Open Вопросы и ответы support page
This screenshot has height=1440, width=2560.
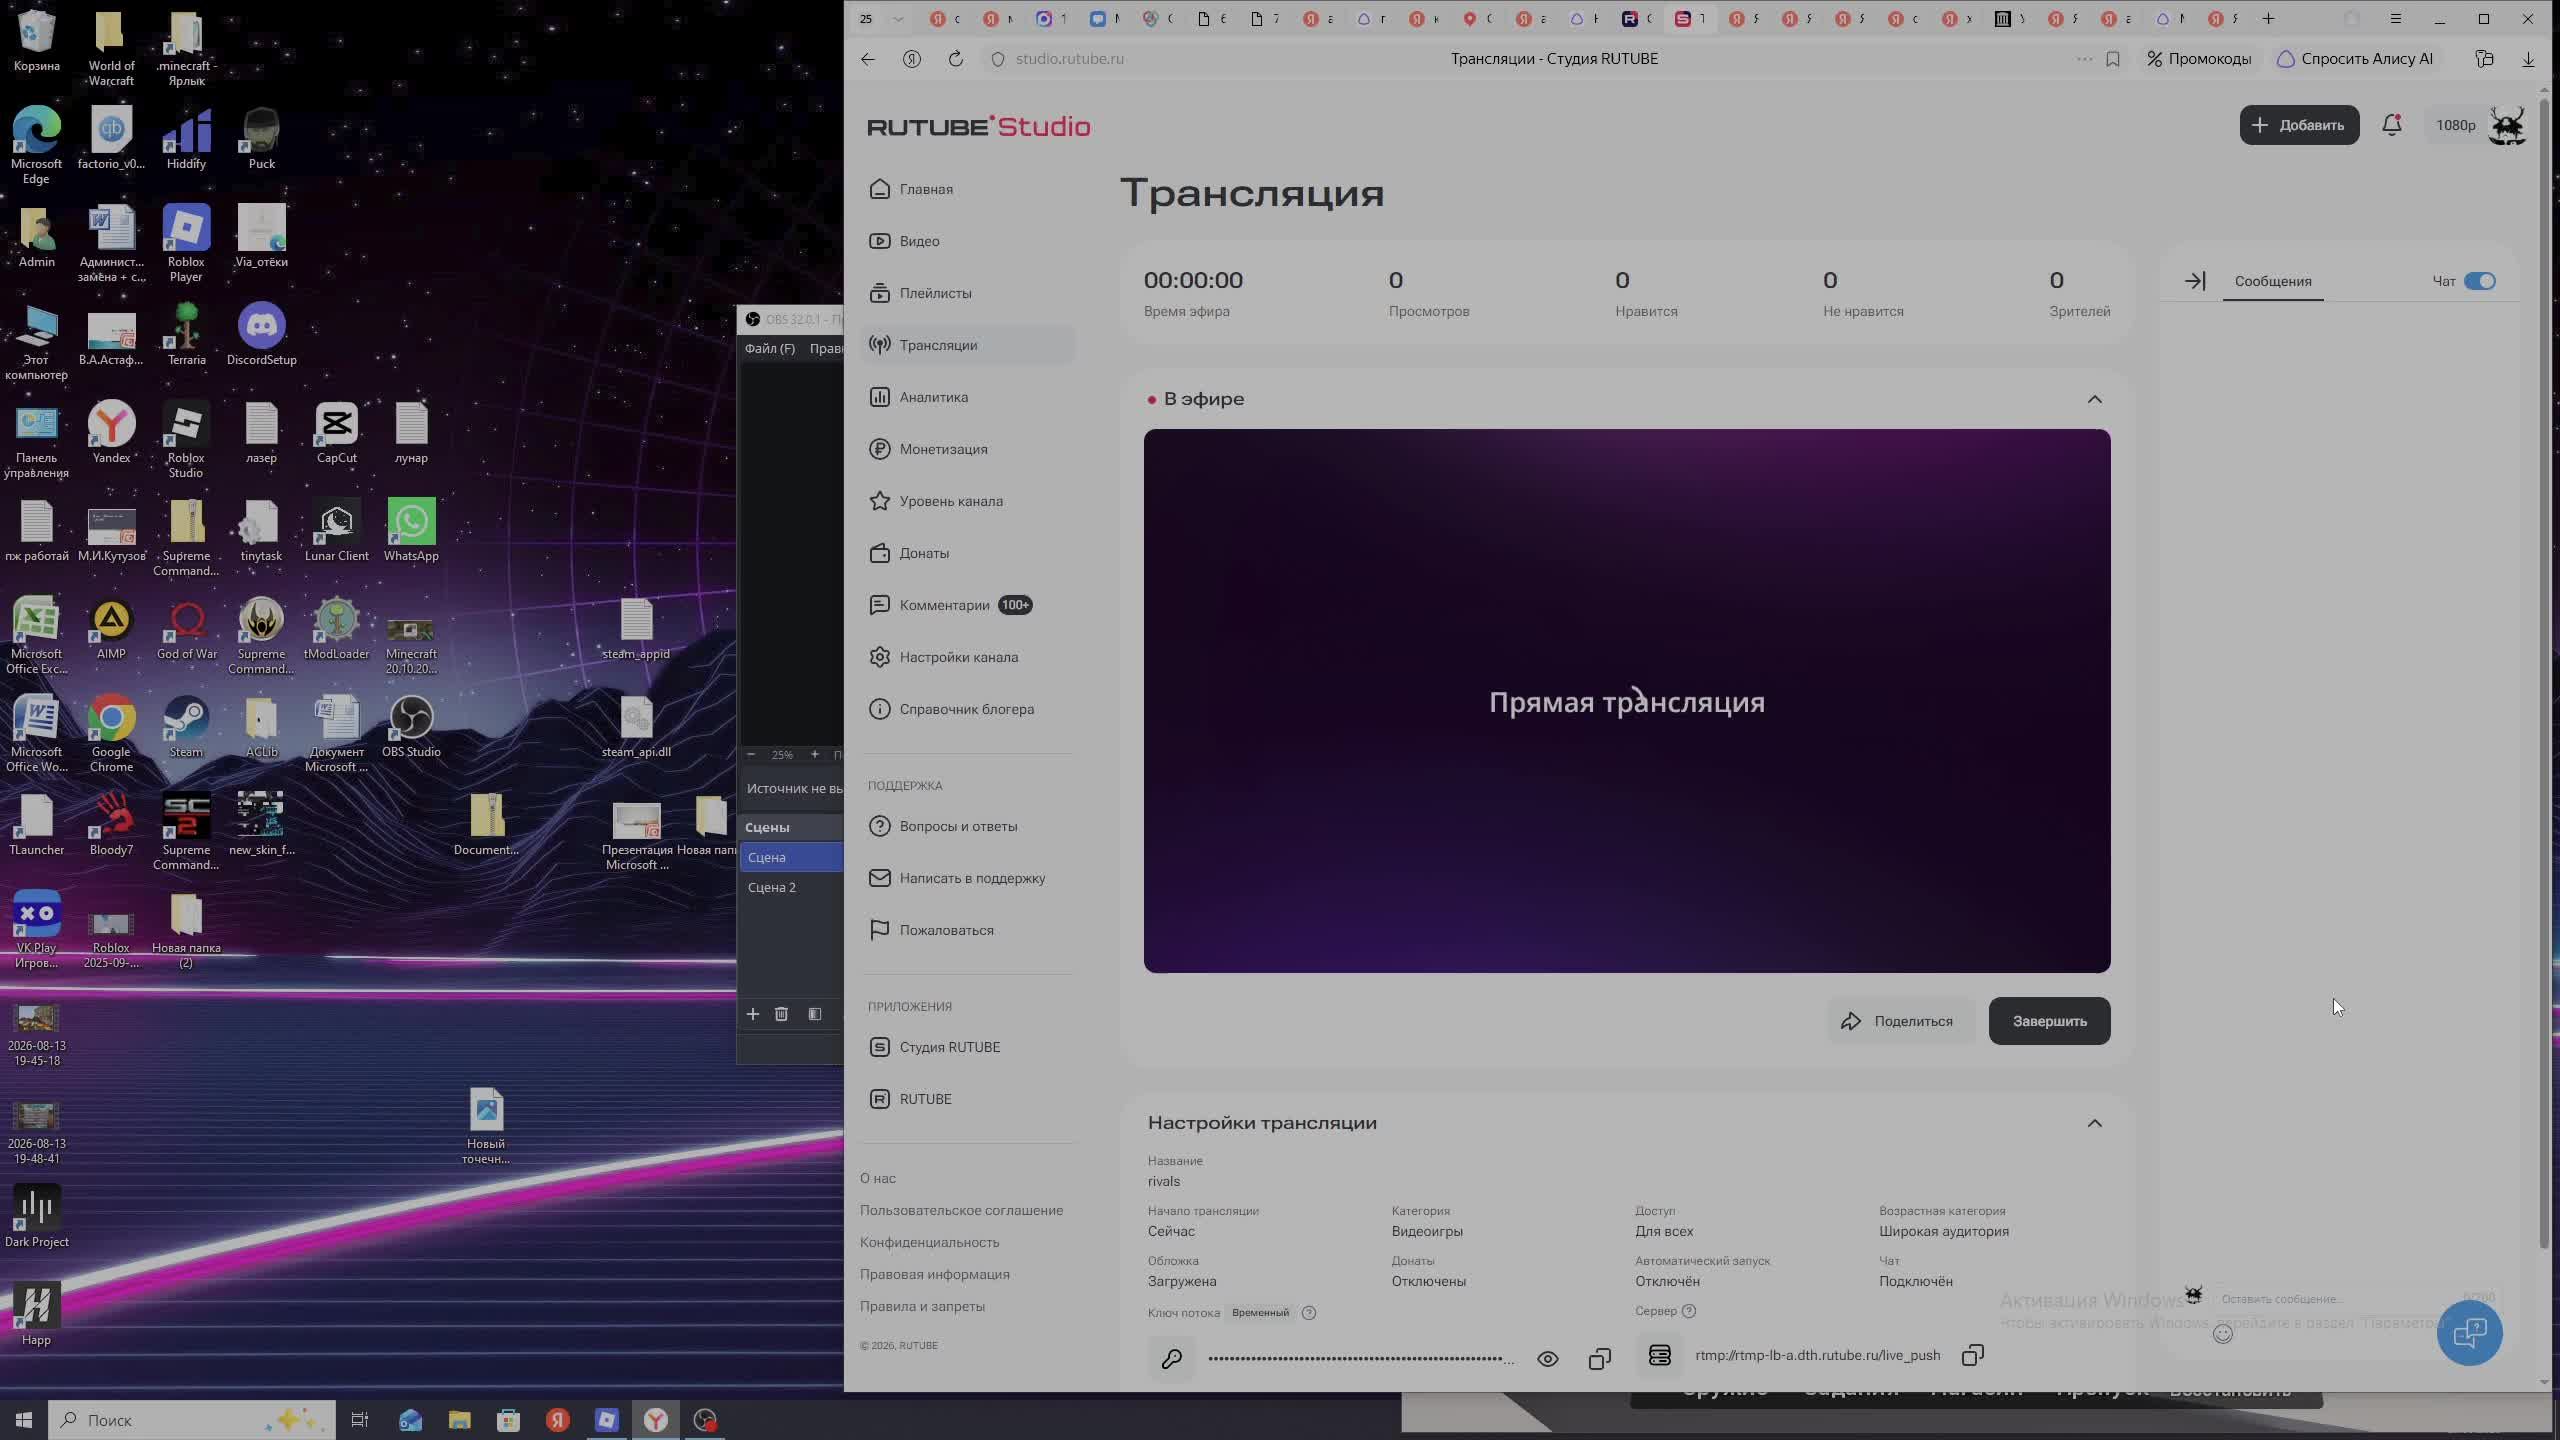[957, 826]
